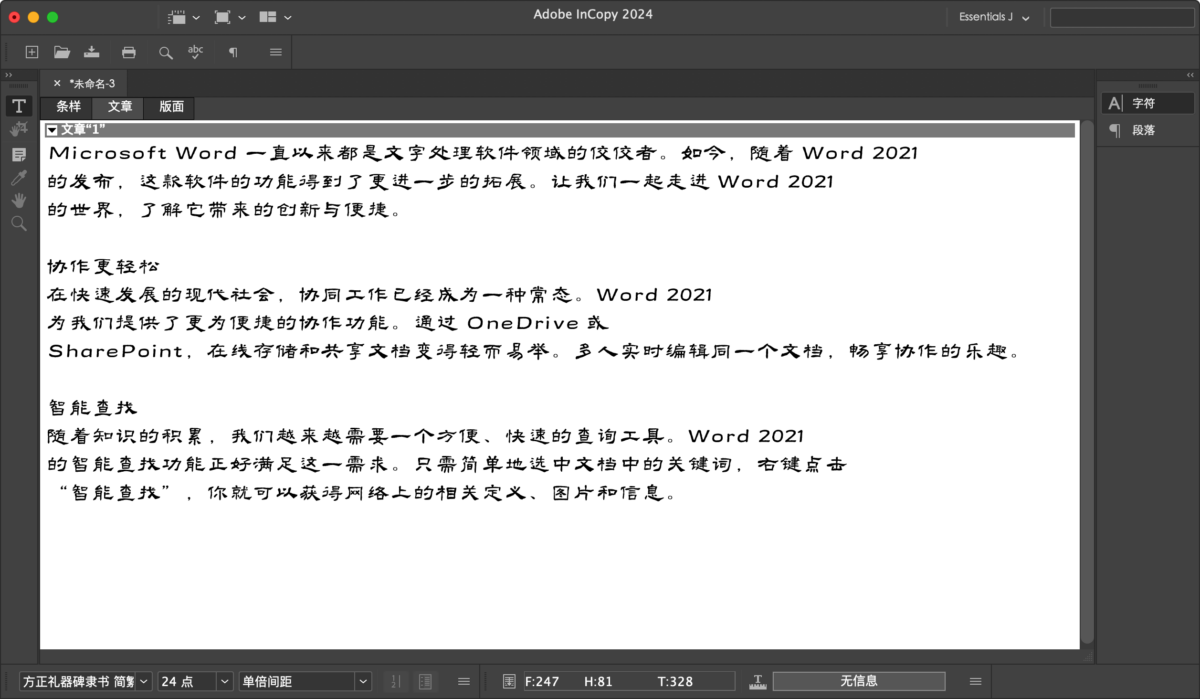This screenshot has height=699, width=1200.
Task: Click the Find/Change magnifier icon
Action: (166, 52)
